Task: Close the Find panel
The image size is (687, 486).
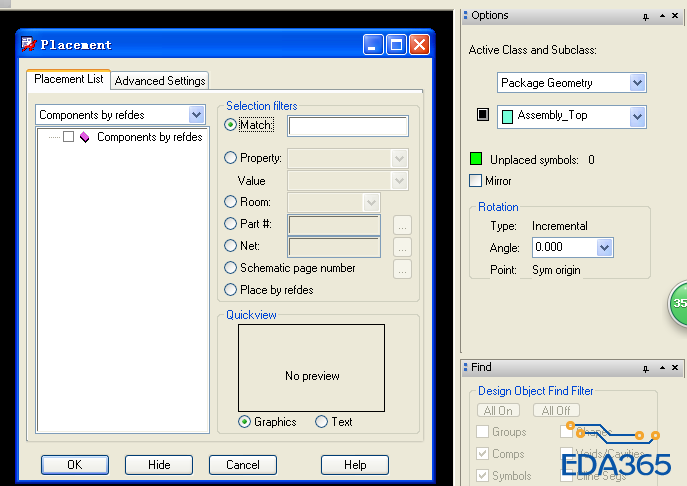Action: click(x=675, y=368)
